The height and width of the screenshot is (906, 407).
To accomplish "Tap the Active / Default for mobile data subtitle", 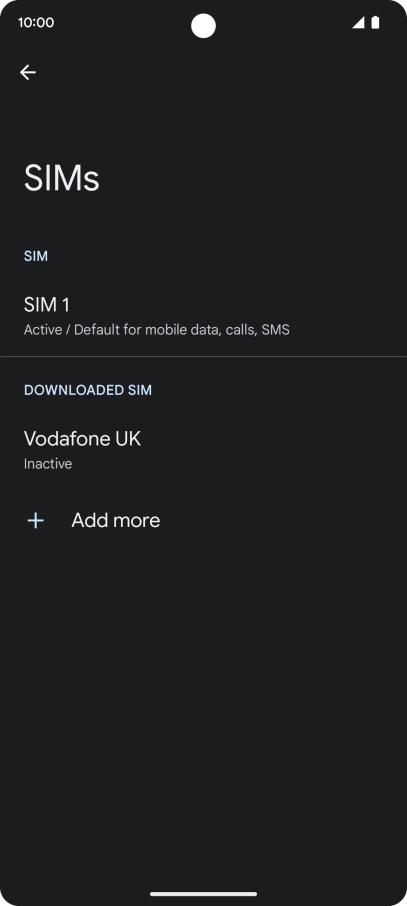I will point(157,330).
